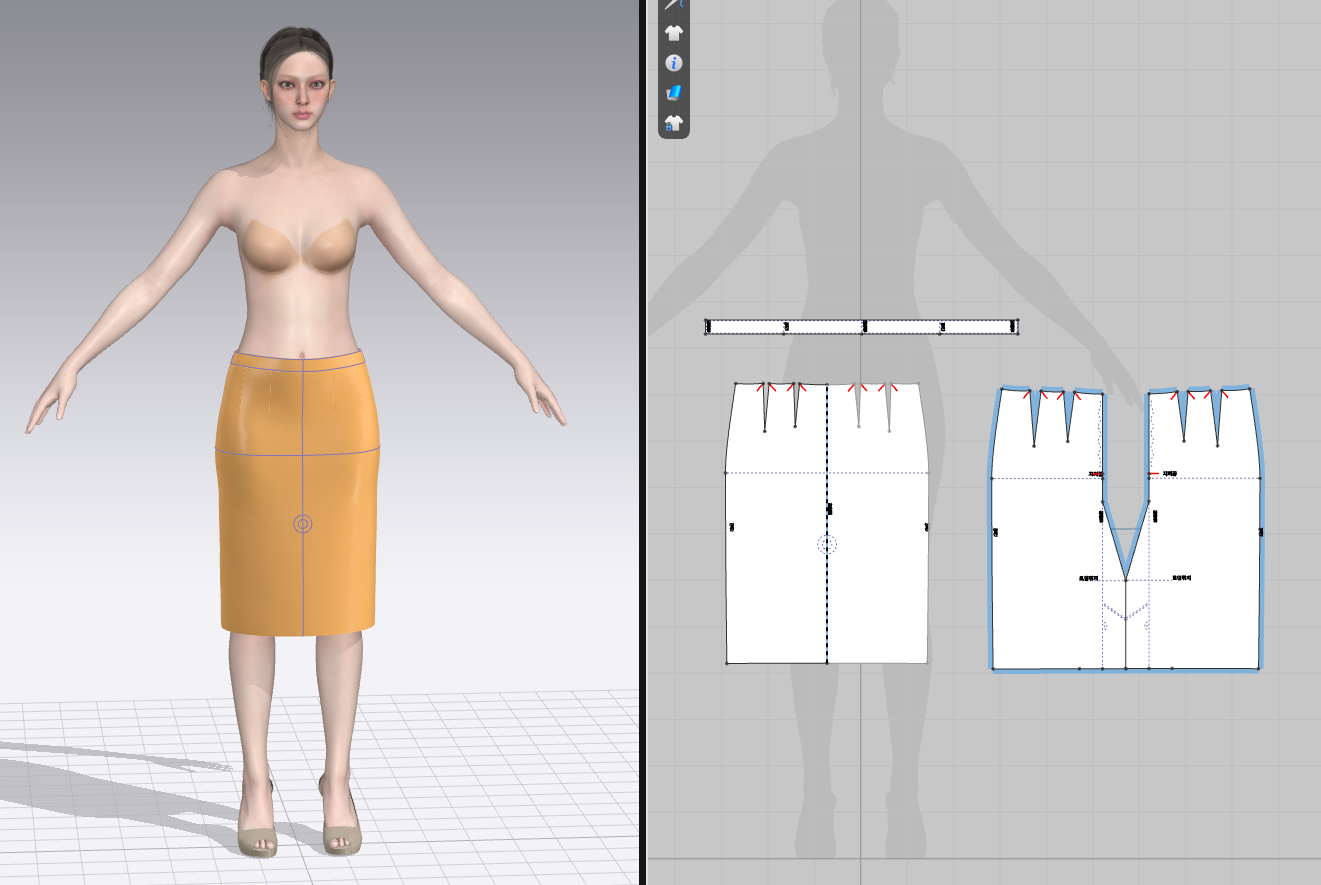This screenshot has height=885, width=1321.
Task: Toggle the t-shirt icon with padlock
Action: tap(674, 123)
